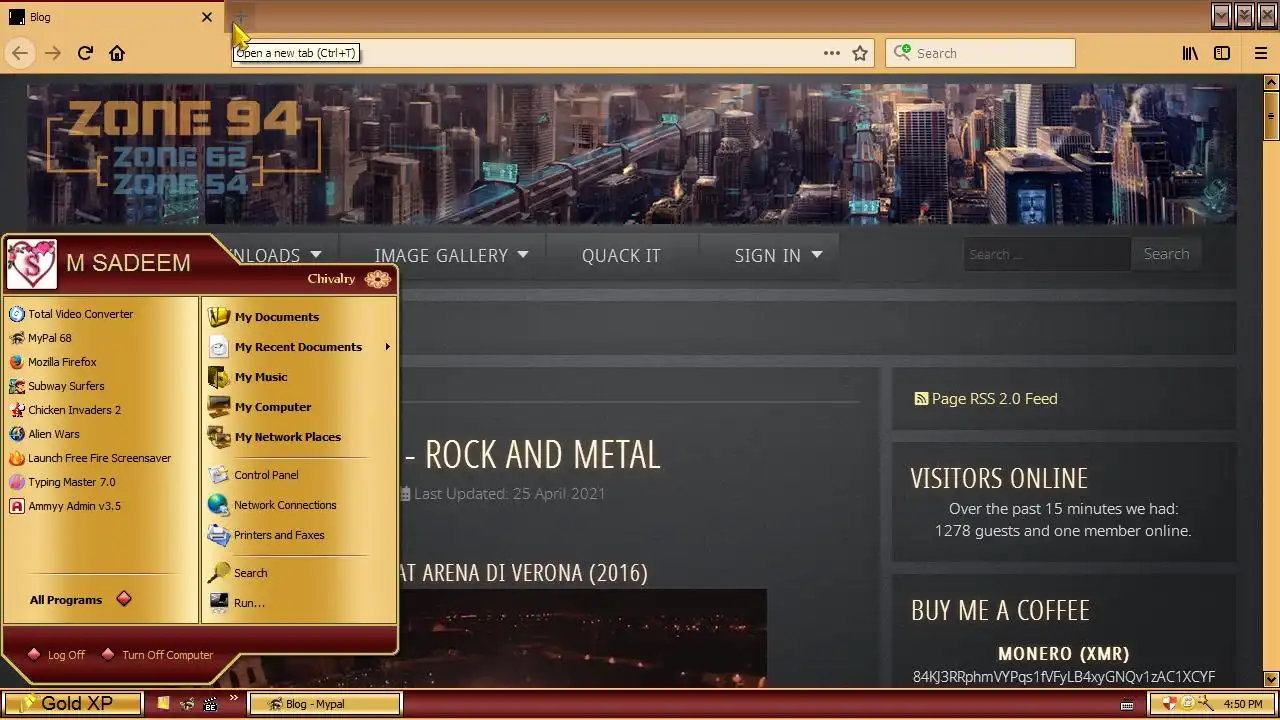Launch MyPal 68 from Start menu
Image resolution: width=1280 pixels, height=720 pixels.
pos(40,338)
